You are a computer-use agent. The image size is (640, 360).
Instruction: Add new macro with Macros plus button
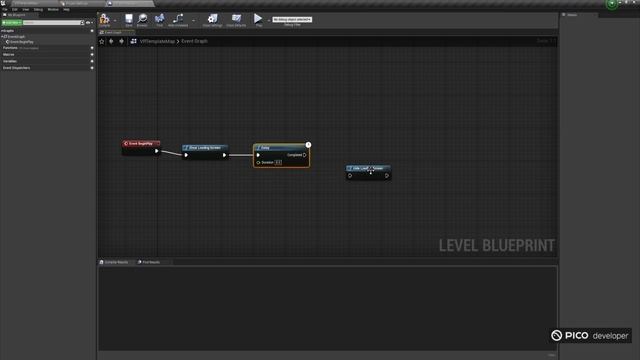92,54
